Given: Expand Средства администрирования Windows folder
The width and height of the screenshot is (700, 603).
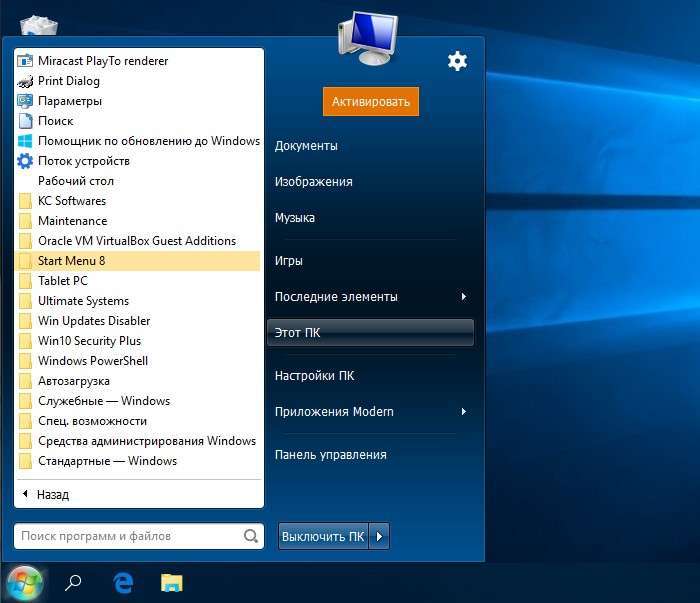Looking at the screenshot, I should [138, 441].
